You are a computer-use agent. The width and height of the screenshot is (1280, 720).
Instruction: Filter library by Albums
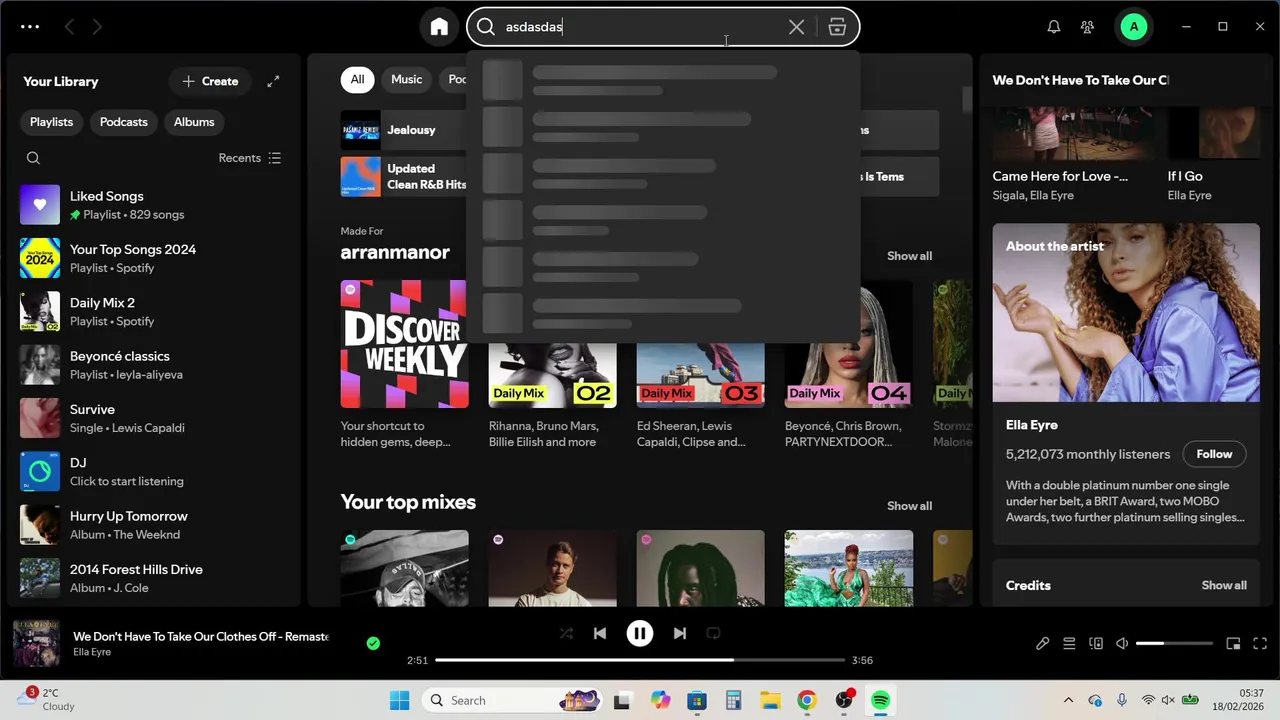[194, 122]
